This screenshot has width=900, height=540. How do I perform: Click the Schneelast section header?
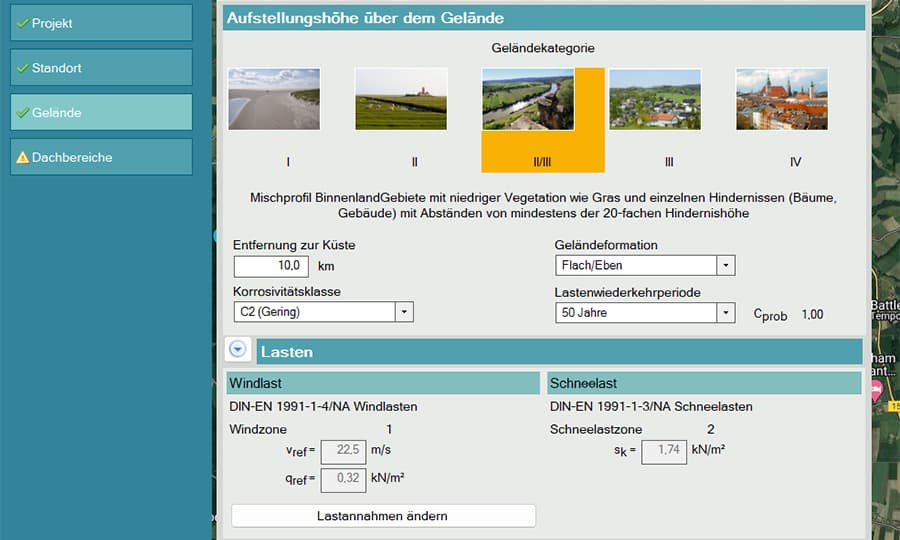point(704,383)
